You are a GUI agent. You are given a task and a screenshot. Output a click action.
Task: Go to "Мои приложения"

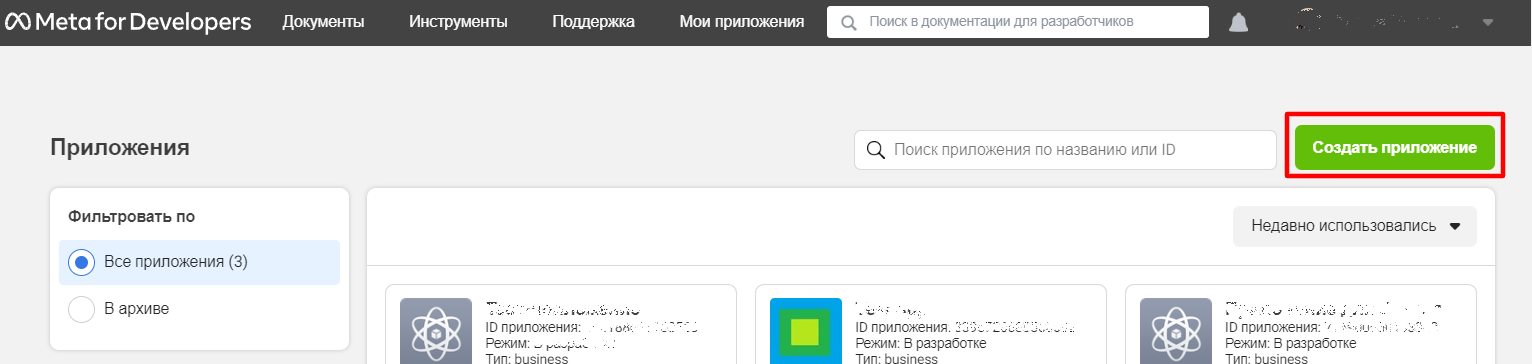[741, 21]
